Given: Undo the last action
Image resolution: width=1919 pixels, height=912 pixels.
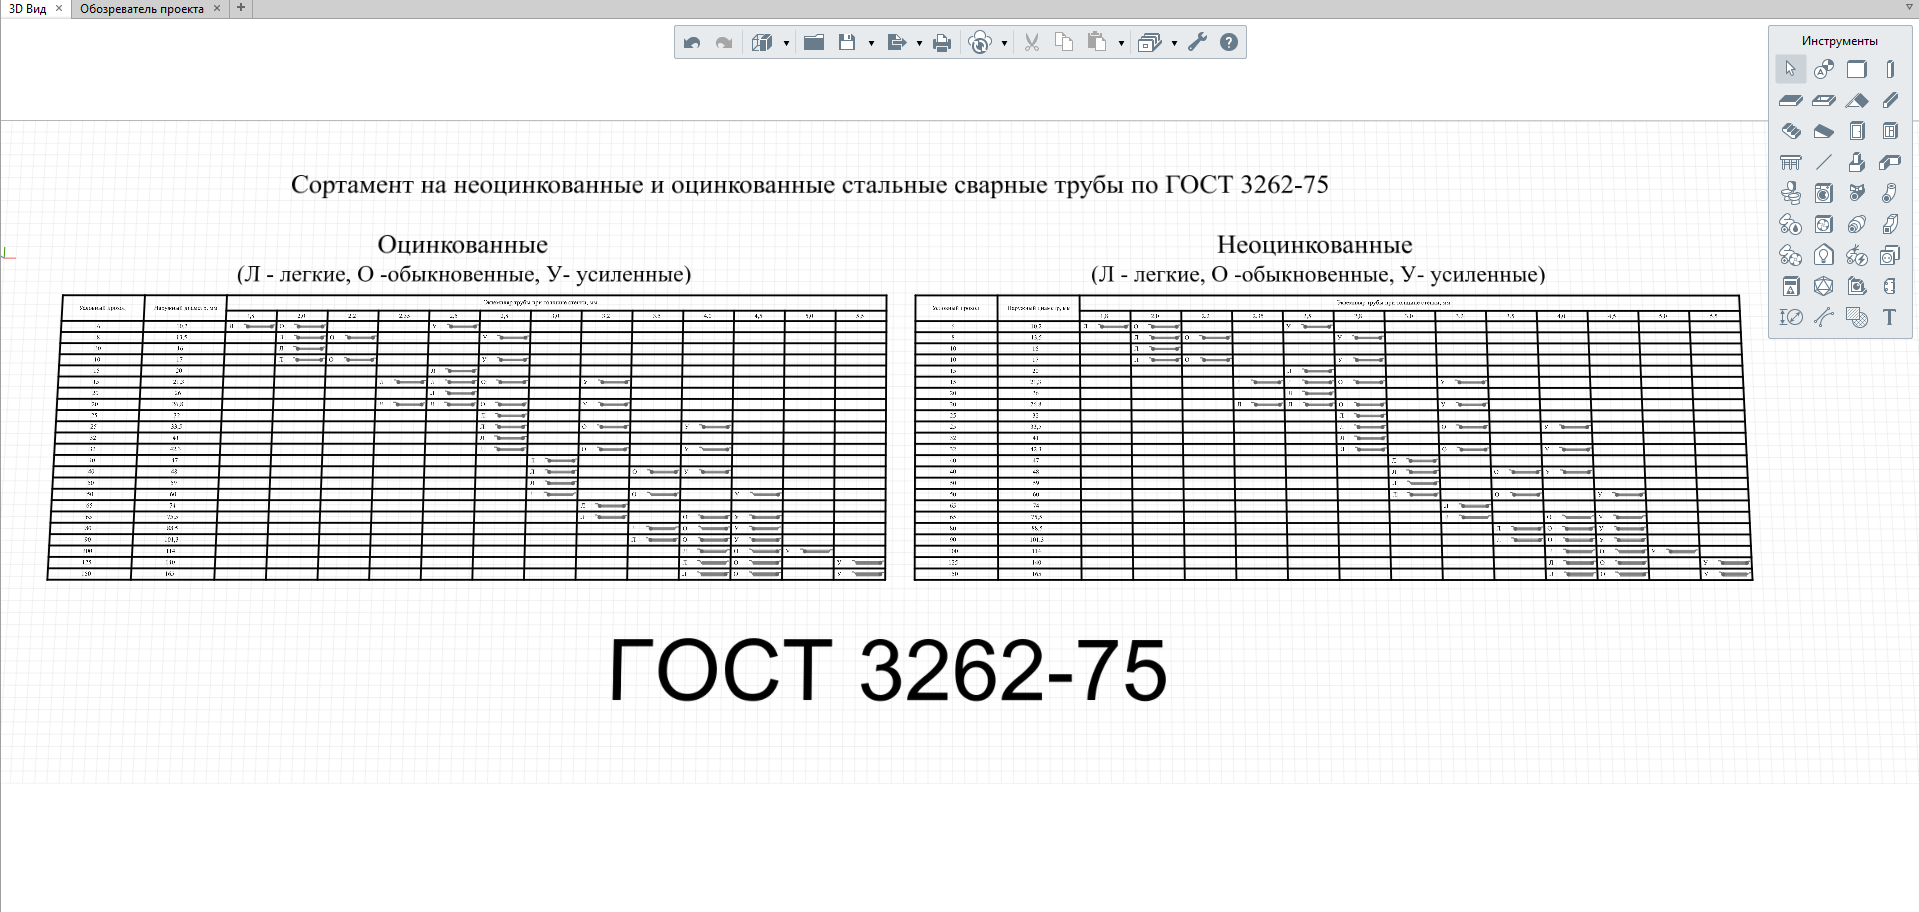Looking at the screenshot, I should click(x=692, y=42).
